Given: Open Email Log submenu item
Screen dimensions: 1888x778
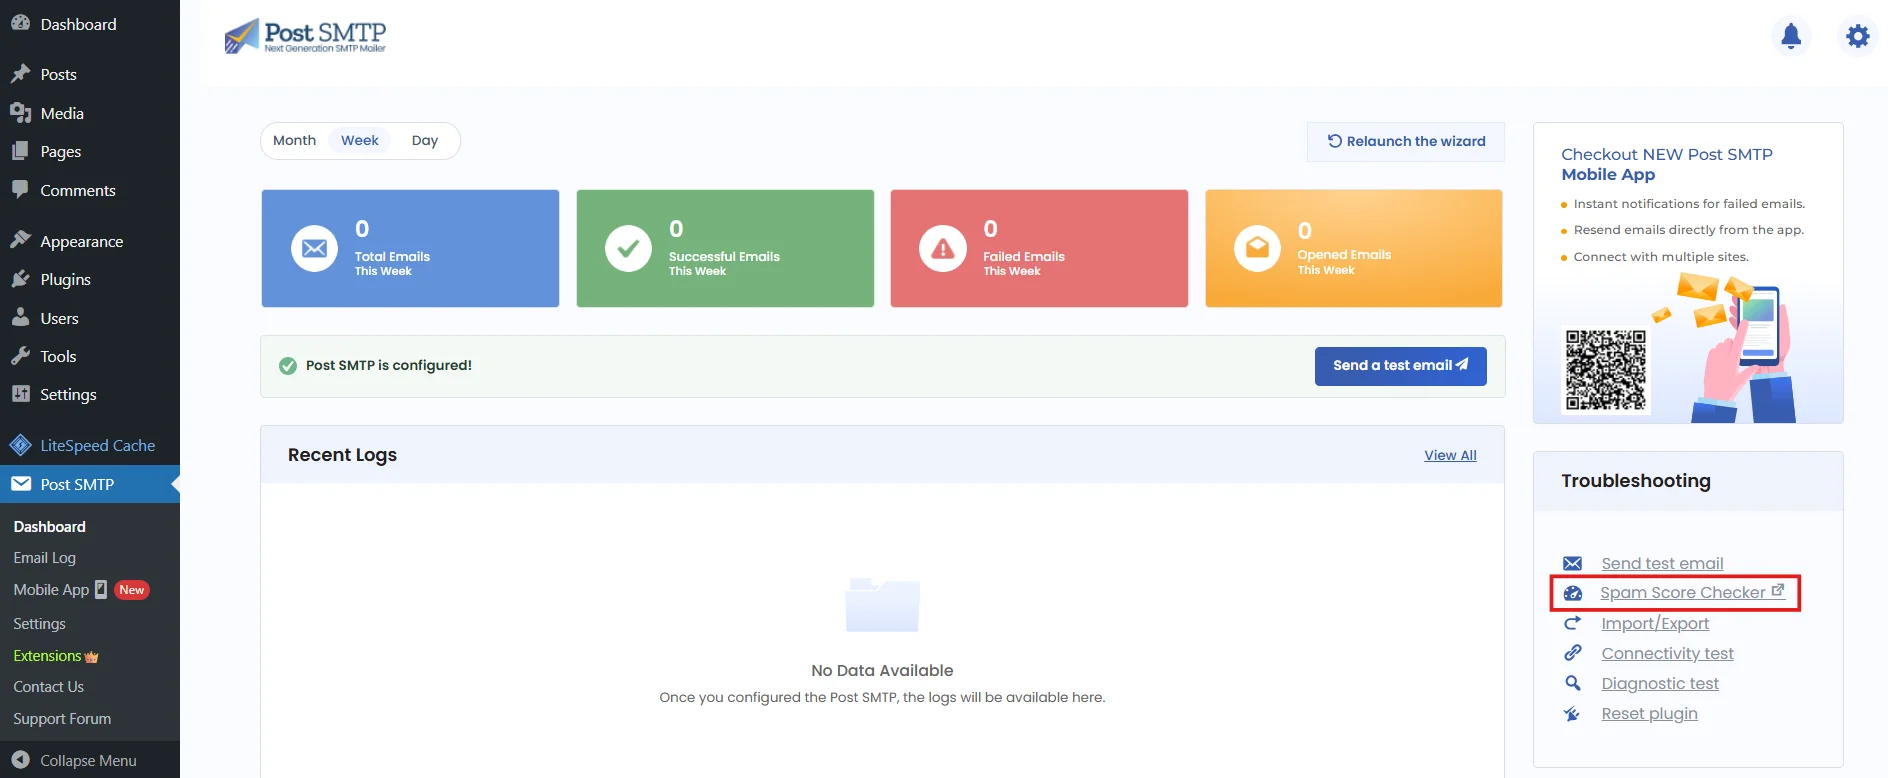Looking at the screenshot, I should (45, 558).
